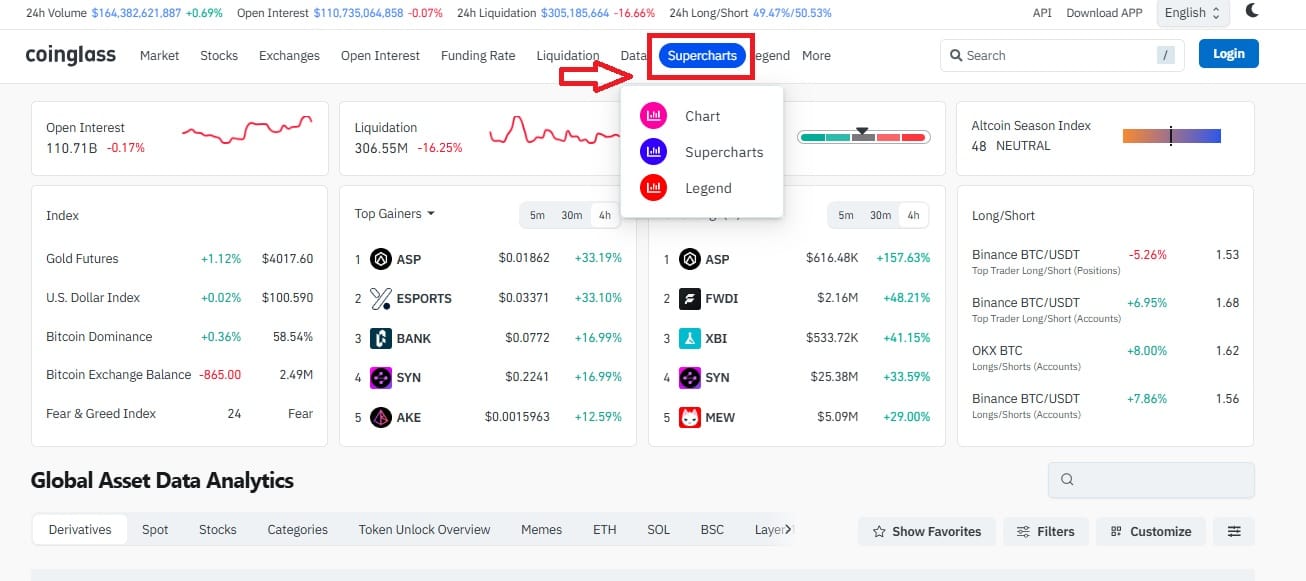Switch to the Derivatives tab
The image size is (1306, 581).
tap(80, 529)
